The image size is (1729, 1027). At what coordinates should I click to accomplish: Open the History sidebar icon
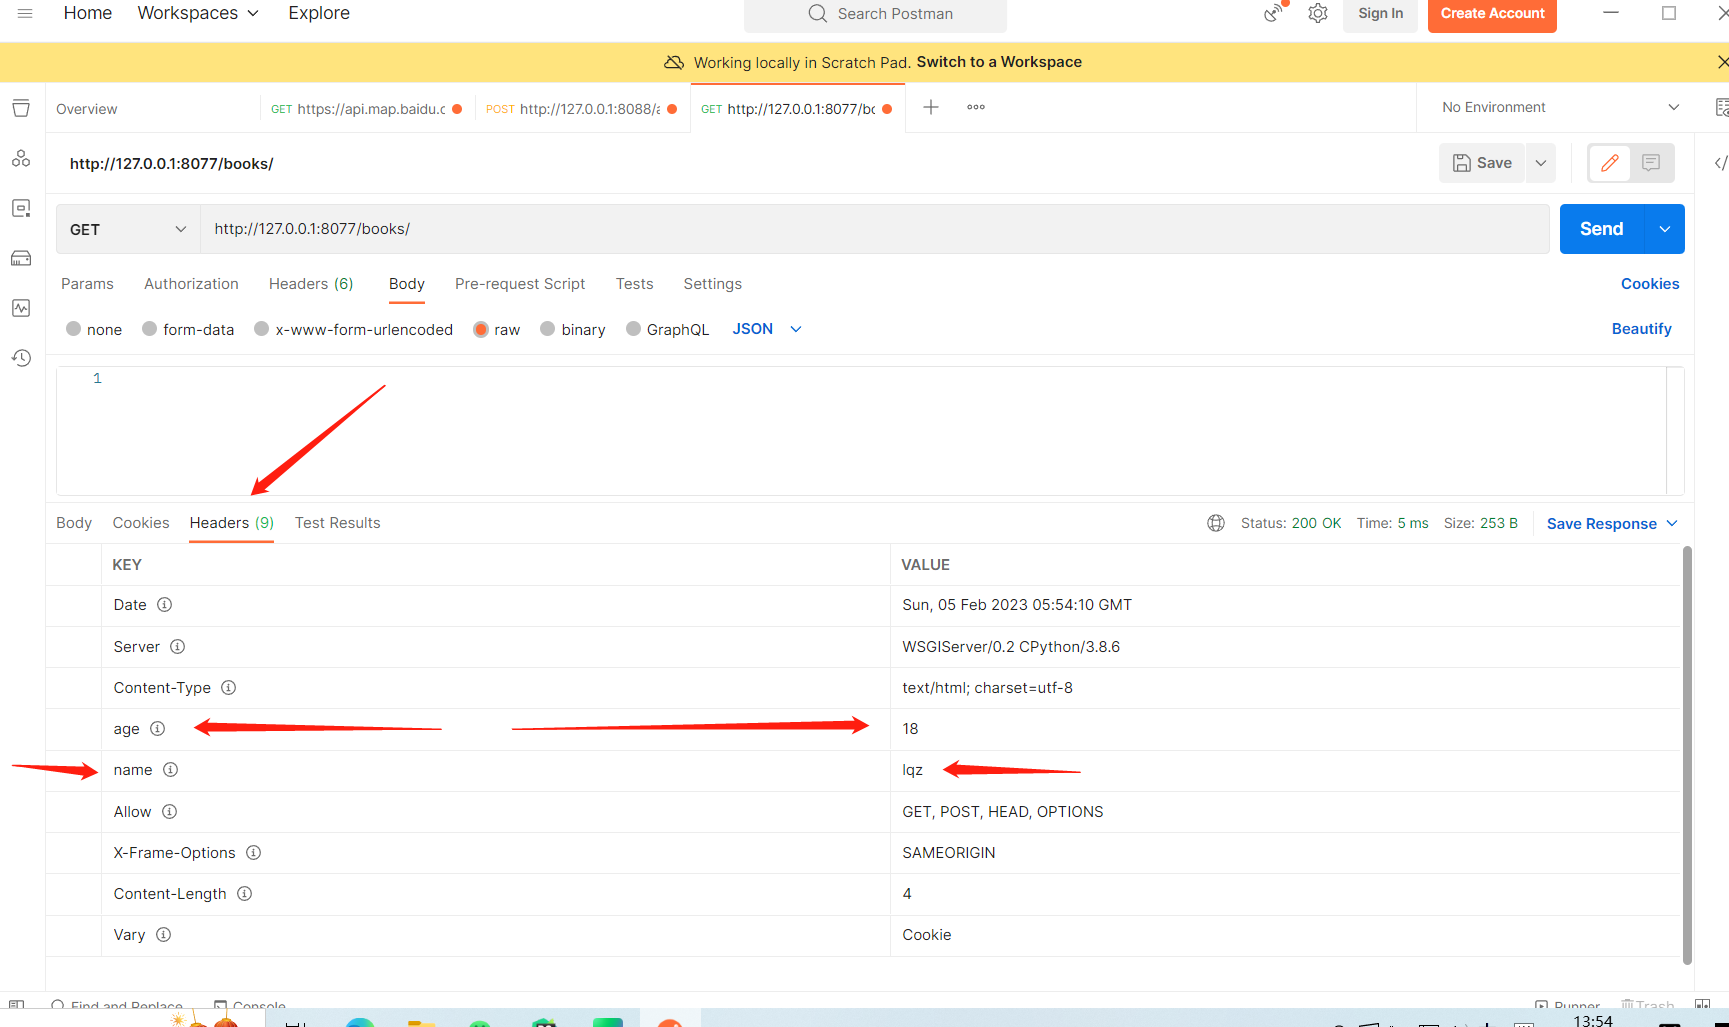(x=21, y=358)
